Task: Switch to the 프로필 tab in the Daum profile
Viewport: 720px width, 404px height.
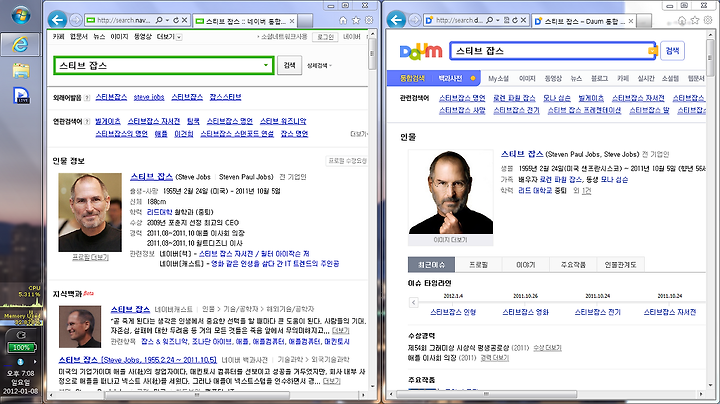Action: tap(478, 265)
